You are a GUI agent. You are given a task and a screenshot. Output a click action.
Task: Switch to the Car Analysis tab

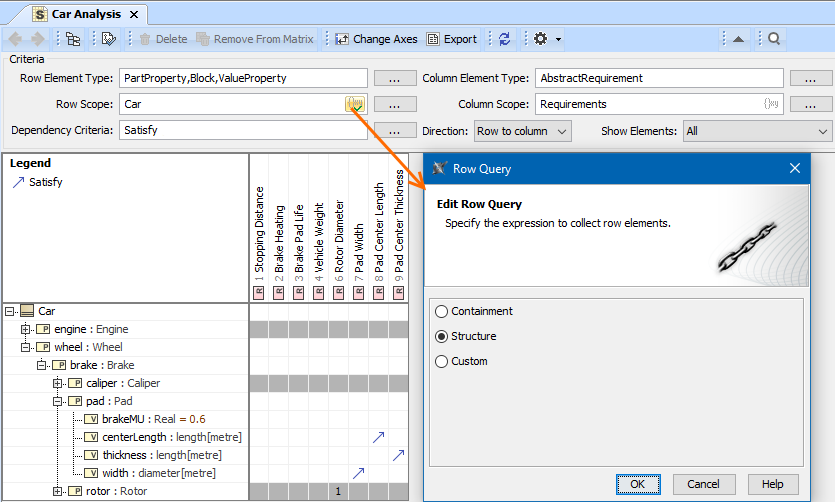88,14
